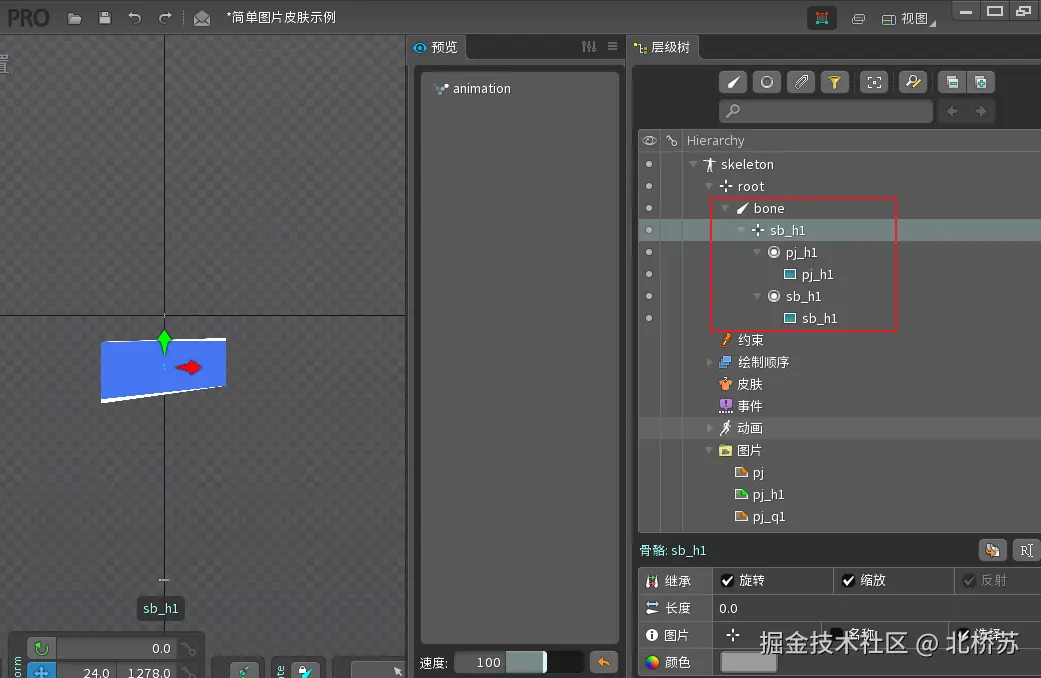Collapse the root node arrow

click(709, 186)
